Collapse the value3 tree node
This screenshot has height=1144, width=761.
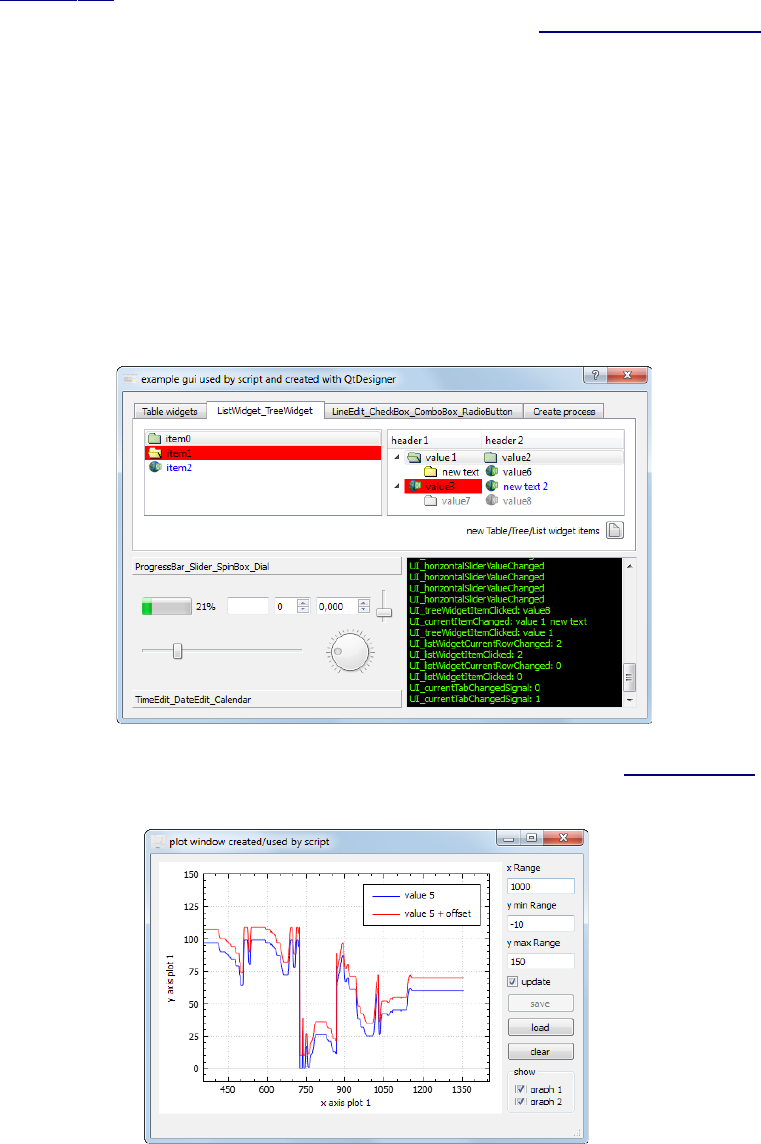(x=397, y=486)
